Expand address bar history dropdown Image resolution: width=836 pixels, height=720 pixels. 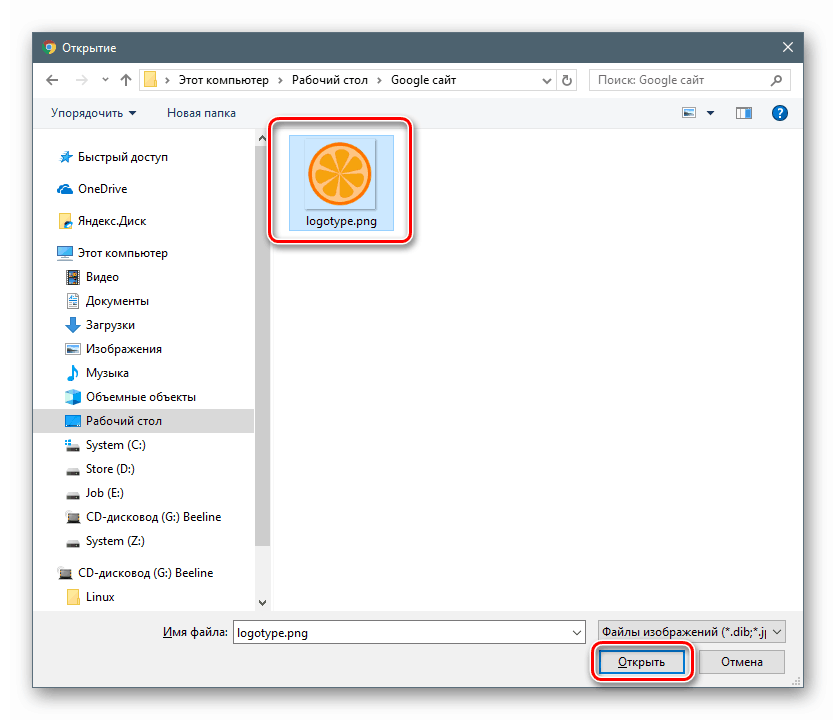(546, 81)
